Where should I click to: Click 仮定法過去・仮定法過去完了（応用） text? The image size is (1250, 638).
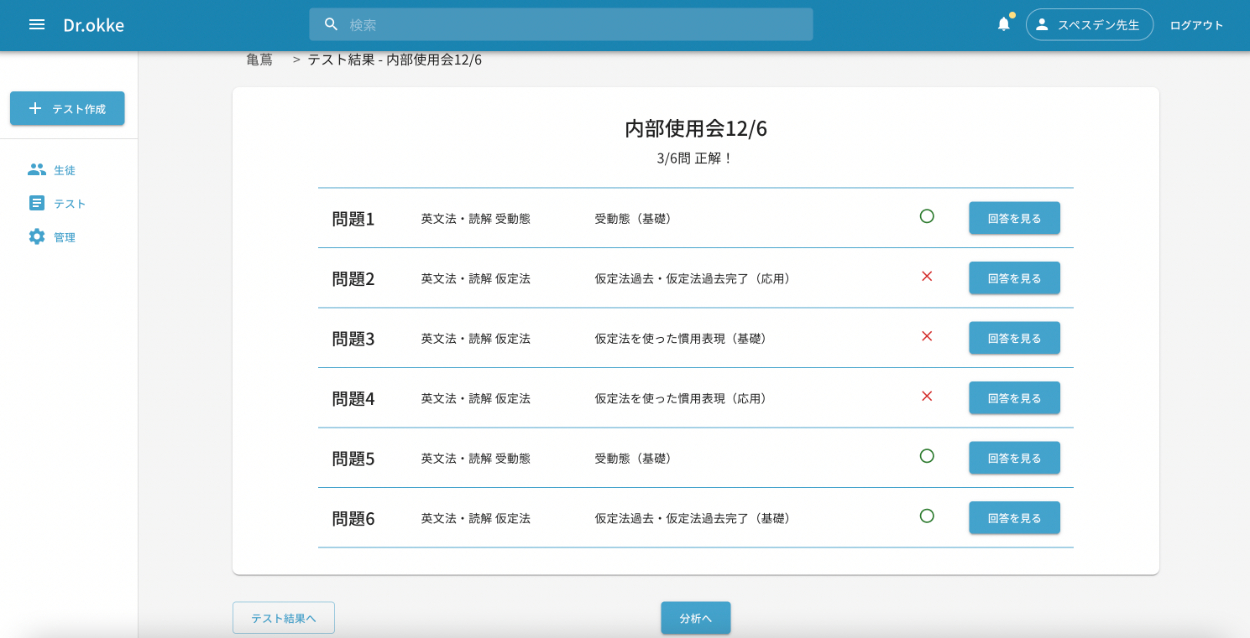click(695, 279)
